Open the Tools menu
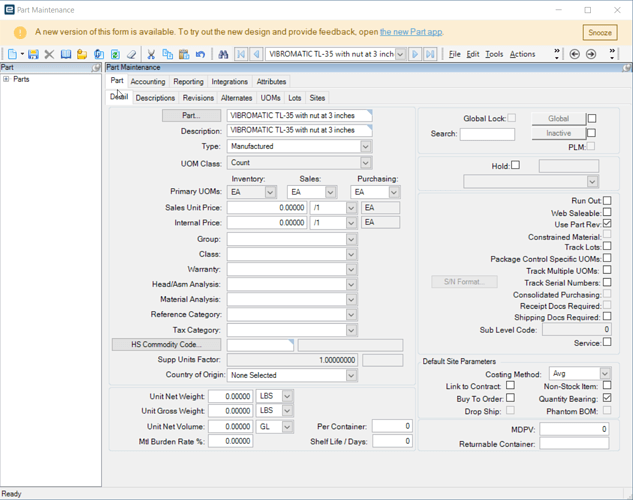The width and height of the screenshot is (633, 500). (x=494, y=54)
